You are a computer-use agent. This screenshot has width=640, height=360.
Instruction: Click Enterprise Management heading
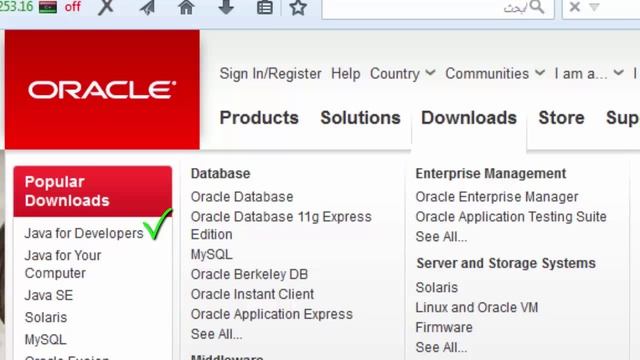pos(491,173)
